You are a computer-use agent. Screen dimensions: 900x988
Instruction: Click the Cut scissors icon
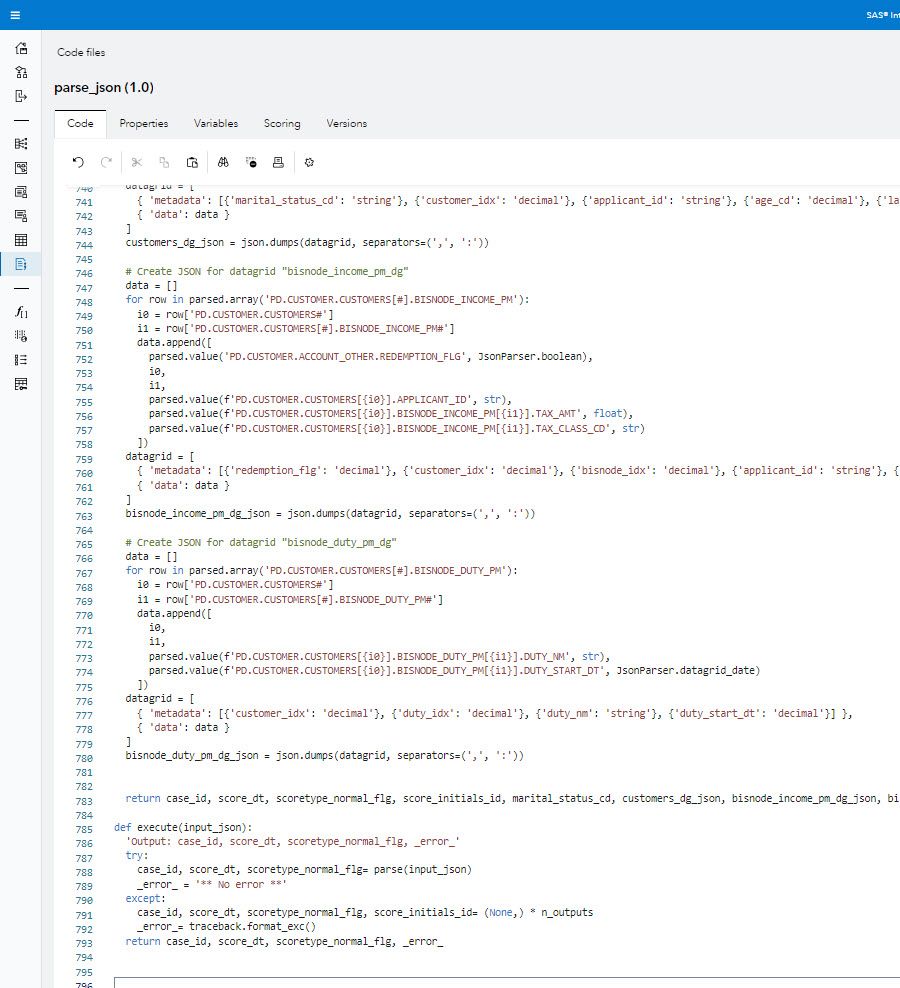pyautogui.click(x=137, y=162)
